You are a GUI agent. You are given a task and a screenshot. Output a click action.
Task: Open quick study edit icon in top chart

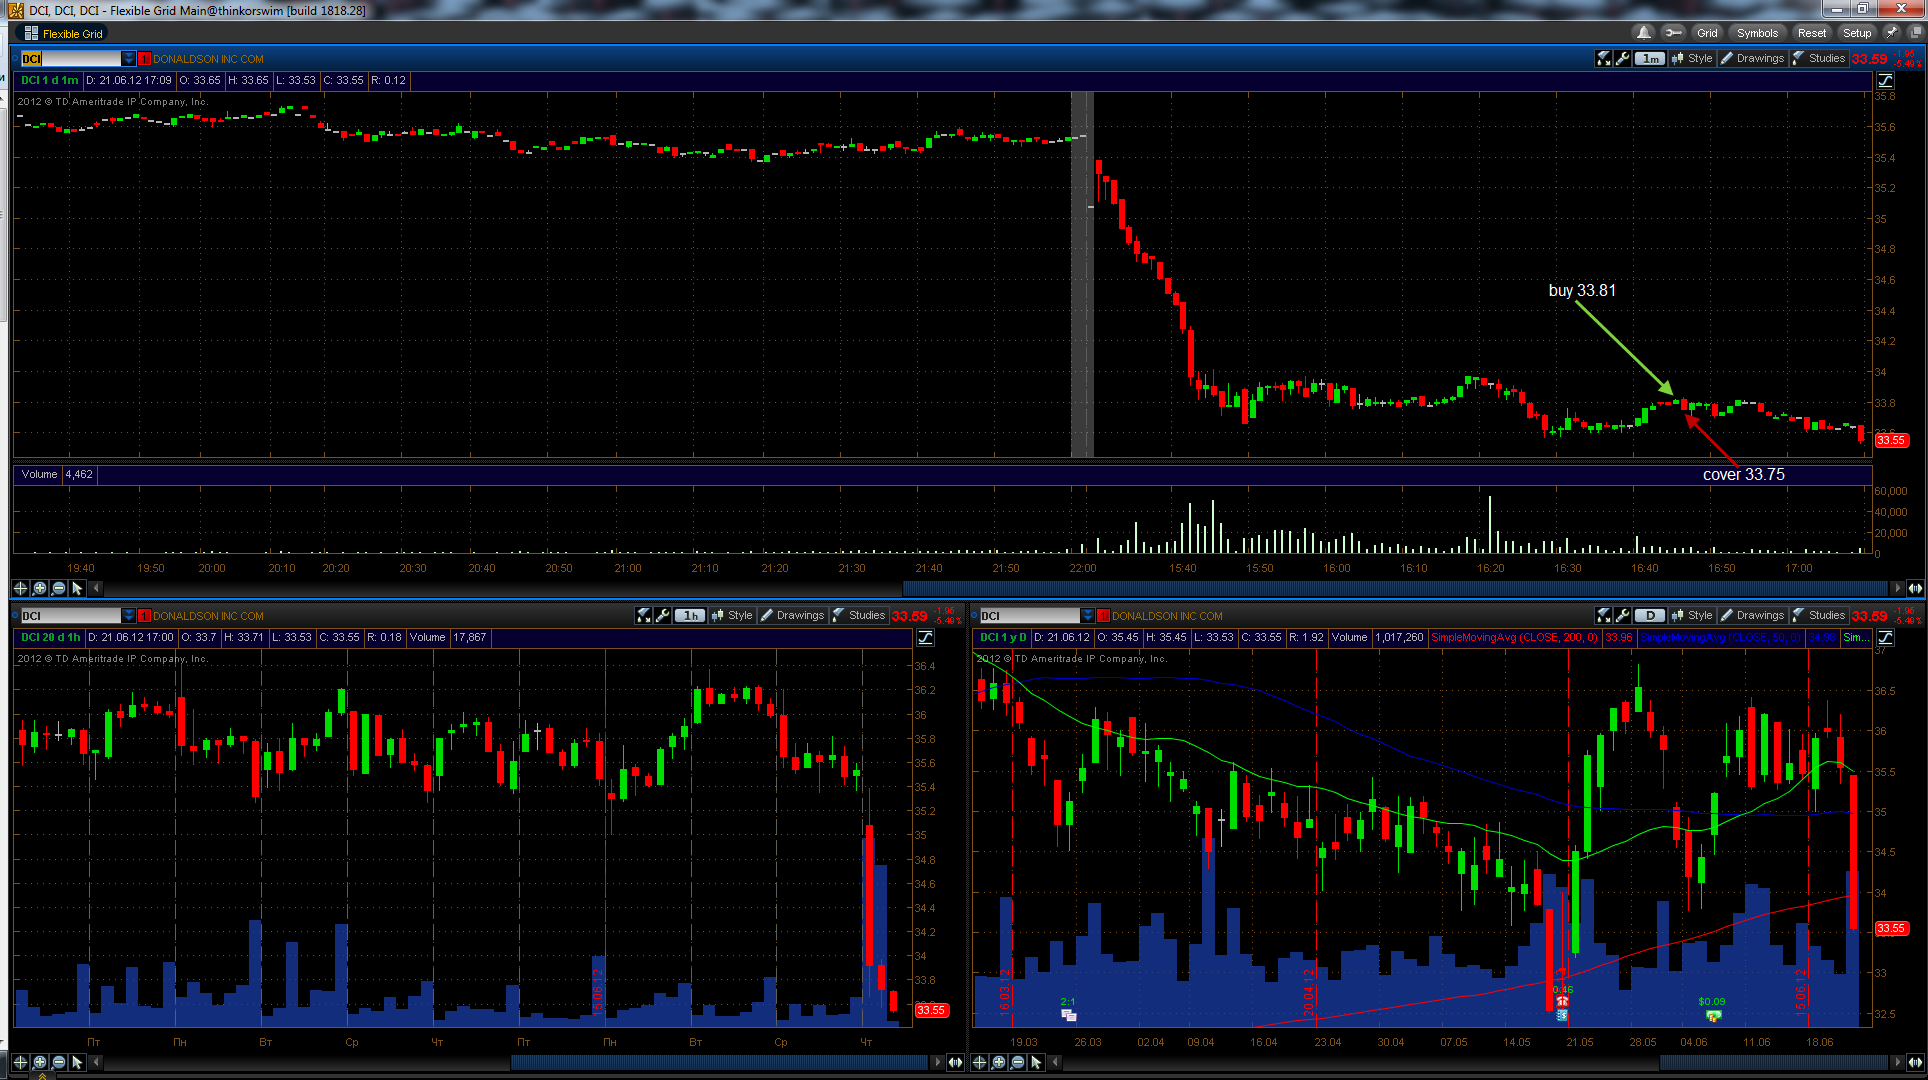click(1604, 59)
